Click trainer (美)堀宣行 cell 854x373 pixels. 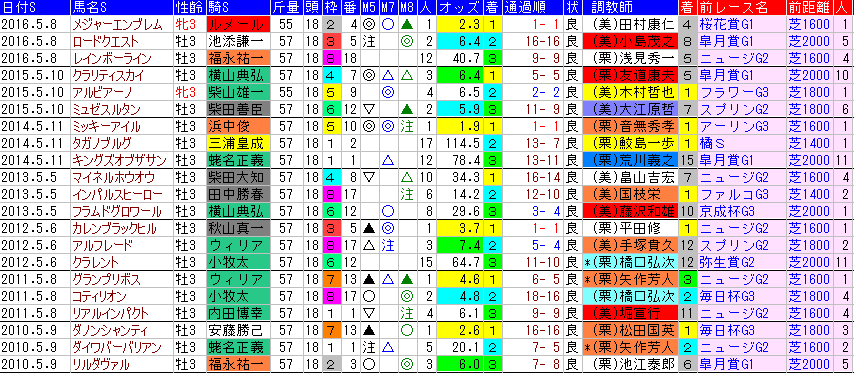coord(629,313)
